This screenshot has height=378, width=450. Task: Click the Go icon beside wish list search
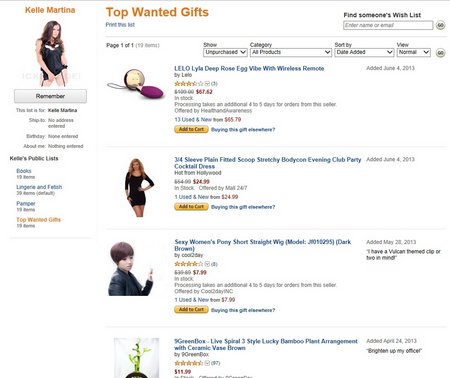pyautogui.click(x=440, y=25)
